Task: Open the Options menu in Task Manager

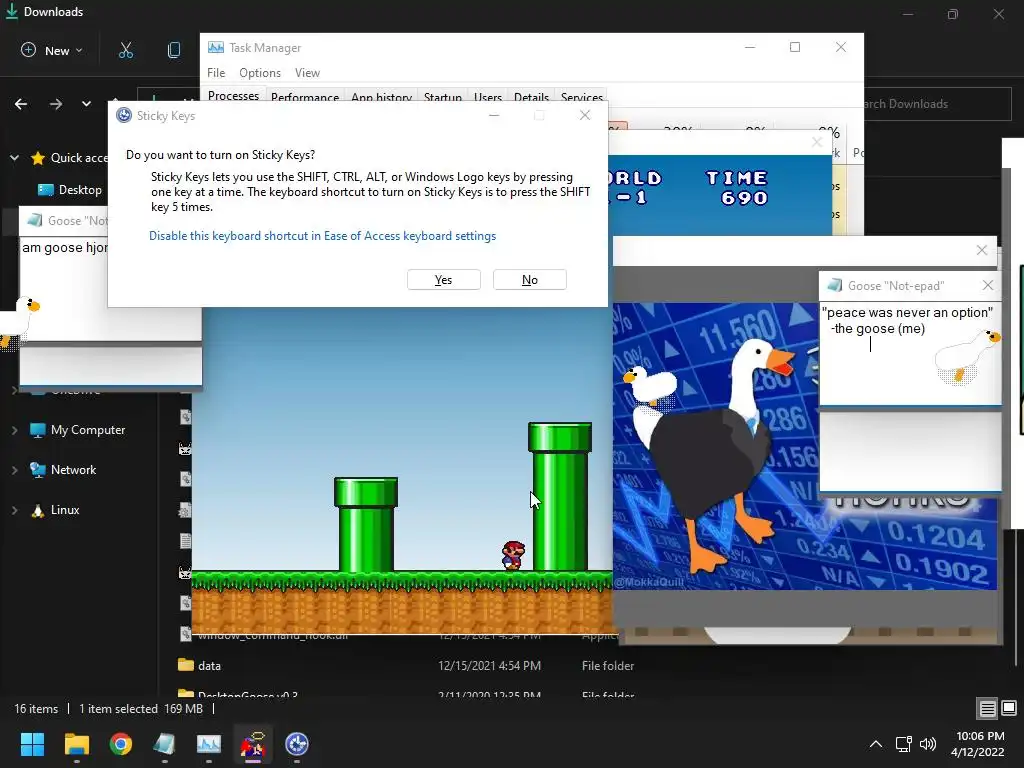Action: coord(260,72)
